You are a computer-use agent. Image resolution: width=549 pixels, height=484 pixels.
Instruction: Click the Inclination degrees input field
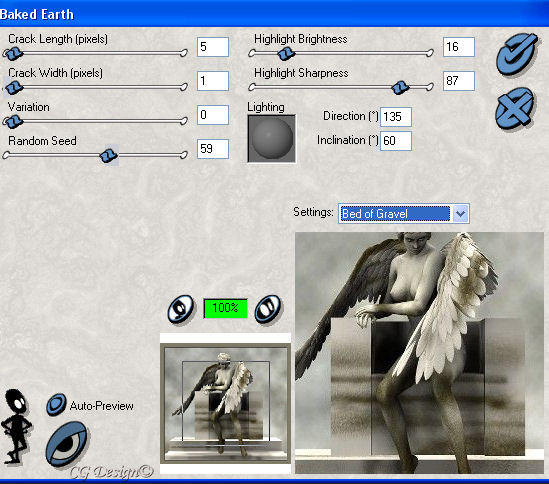pos(396,141)
